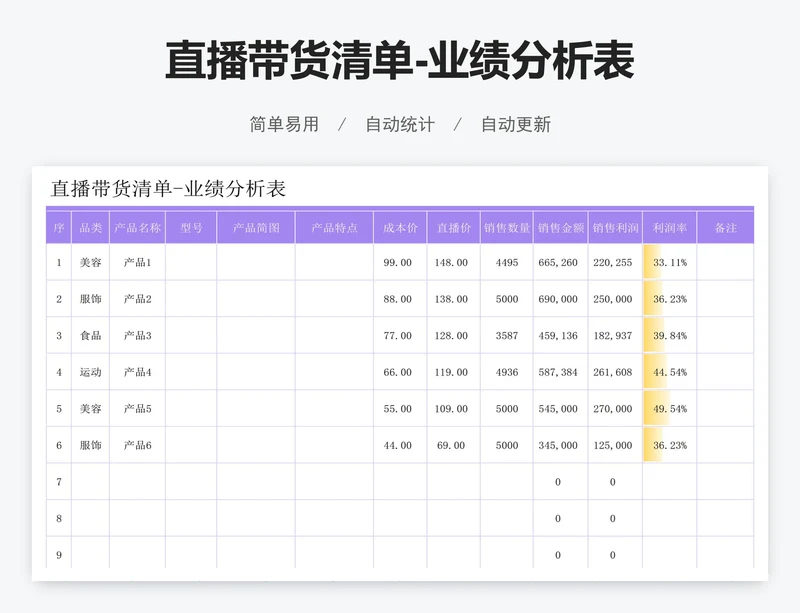
Task: Click the 销售数量 header cell
Action: point(507,228)
